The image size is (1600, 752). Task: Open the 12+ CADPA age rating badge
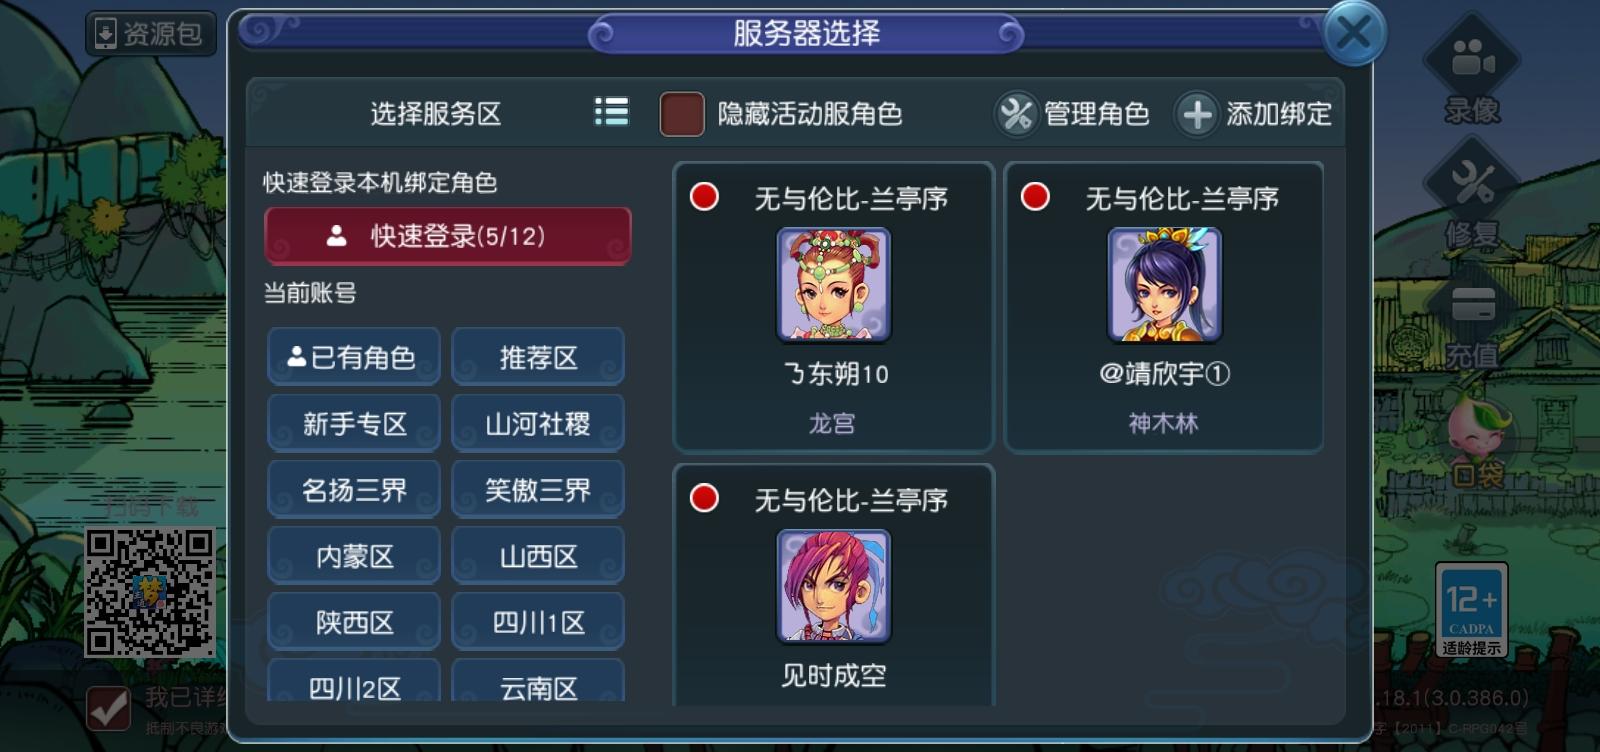tap(1471, 610)
